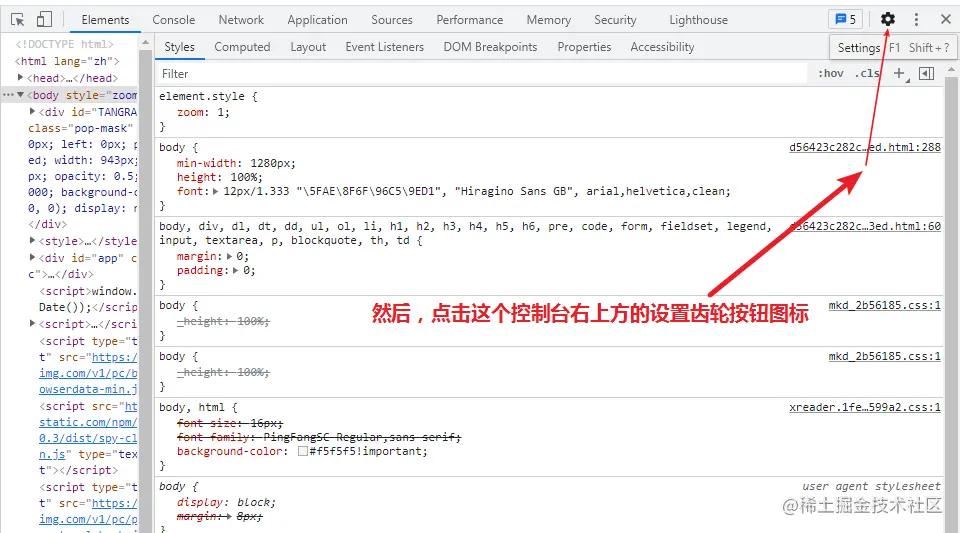Screen dimensions: 960x533
Task: Select the Properties sub-tab
Action: (x=584, y=47)
